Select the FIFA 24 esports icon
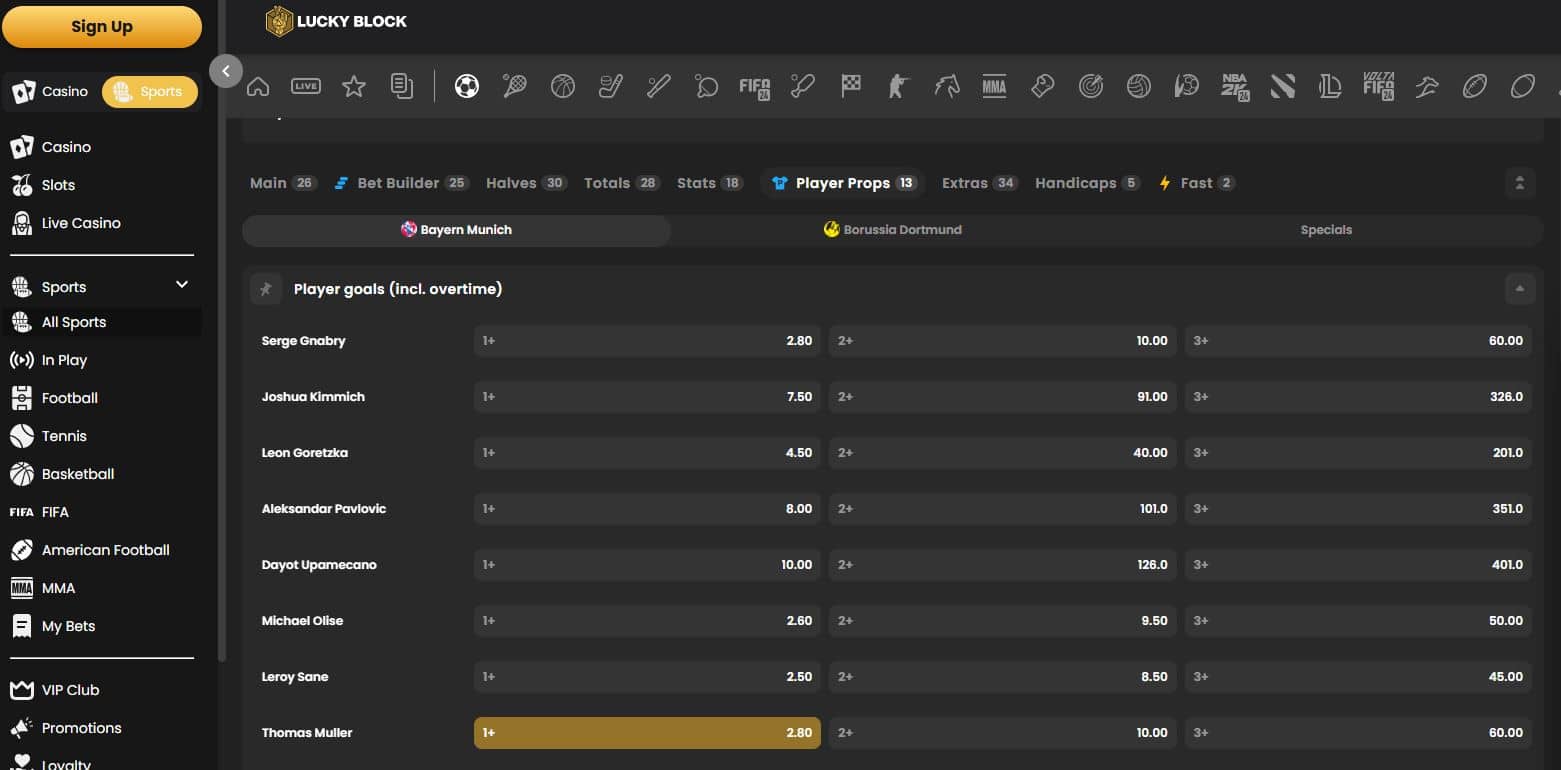 tap(755, 87)
